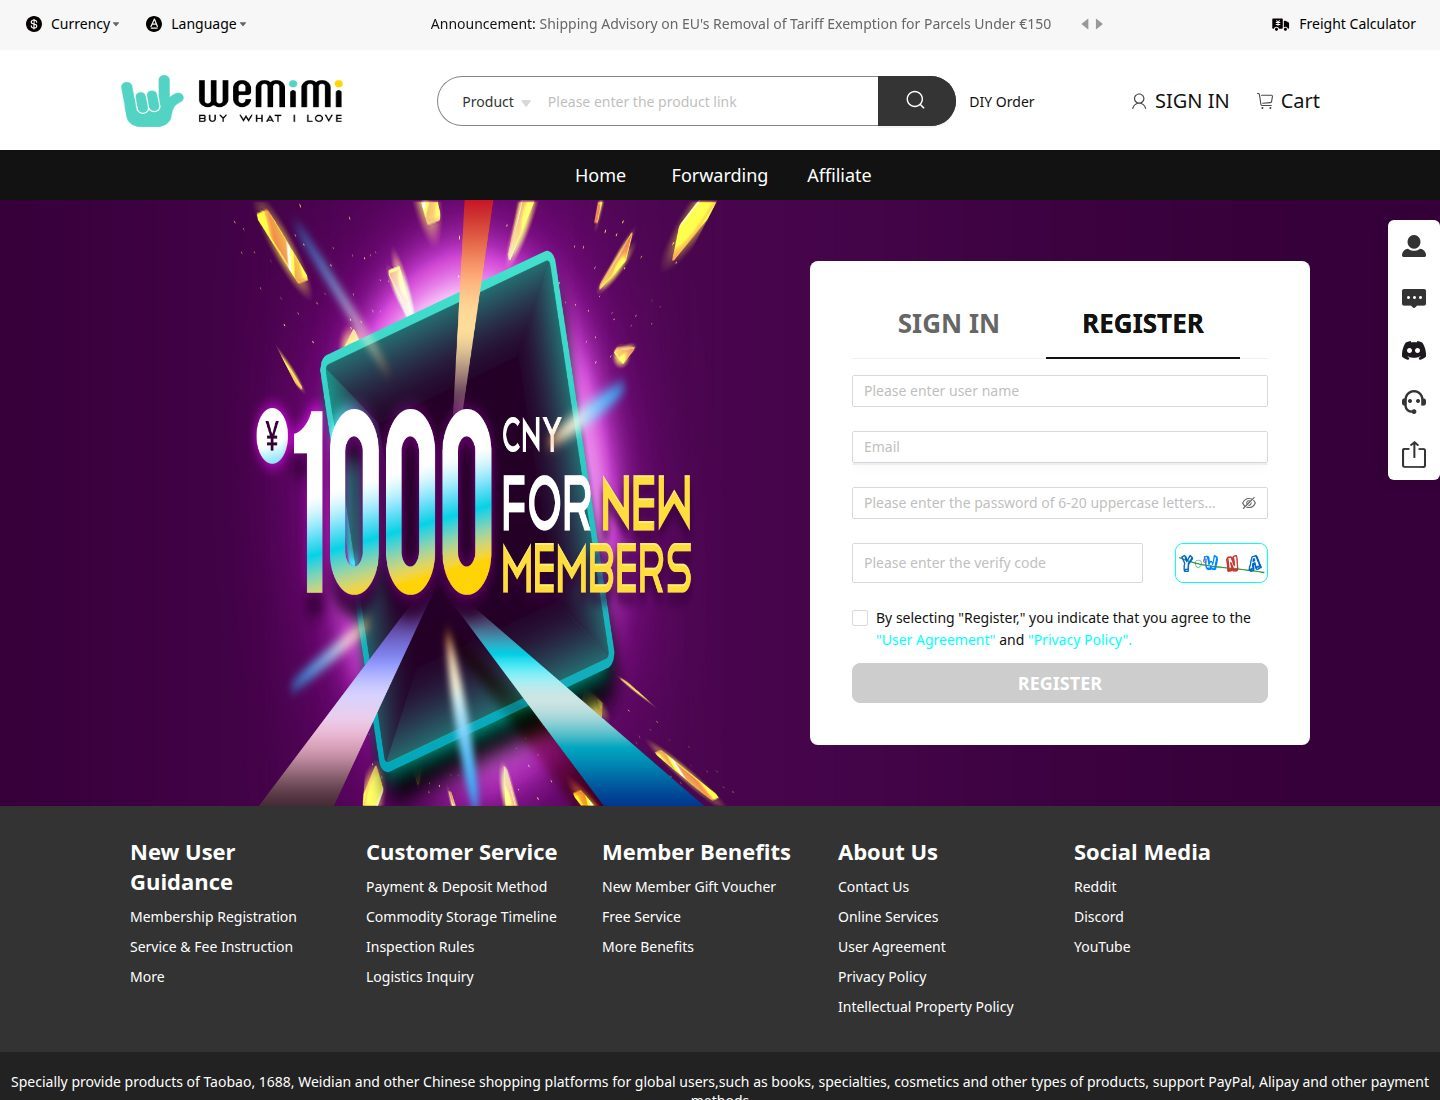Screen dimensions: 1440x1100
Task: Open the chat message sidebar icon
Action: (1414, 298)
